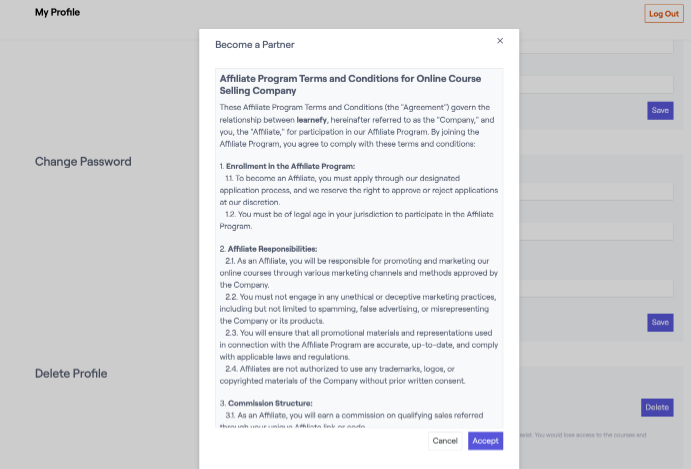Cancel the Become a Partner dialog
This screenshot has height=469, width=691.
tap(445, 441)
